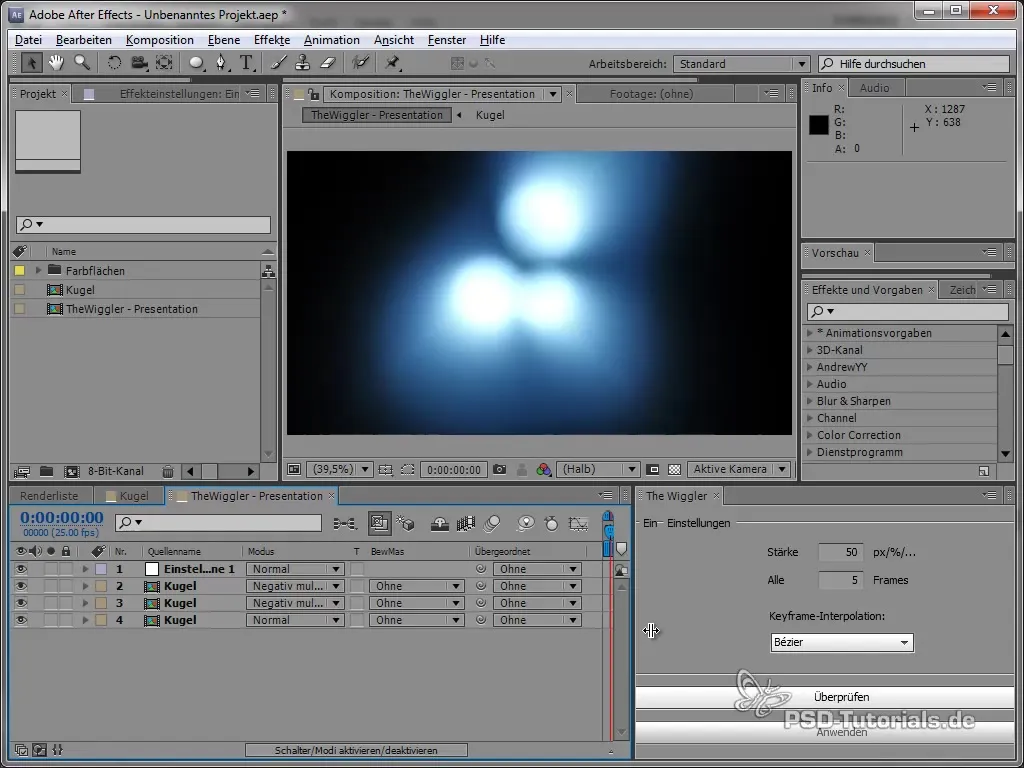Click the Stärke value field

(x=840, y=552)
